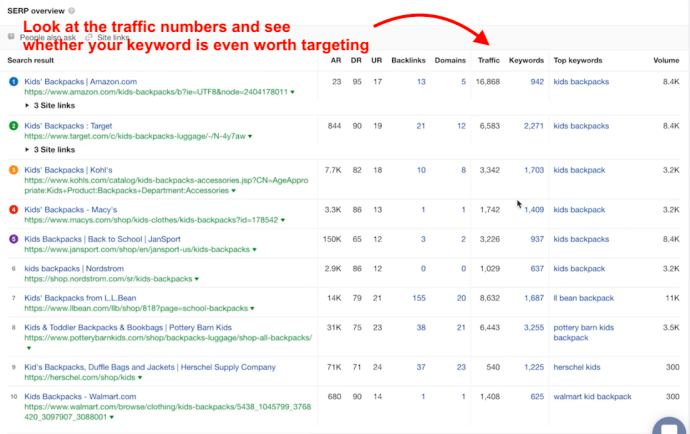Open dropdown arrow after L.L.Bean URL
690x434 pixels.
(252, 309)
